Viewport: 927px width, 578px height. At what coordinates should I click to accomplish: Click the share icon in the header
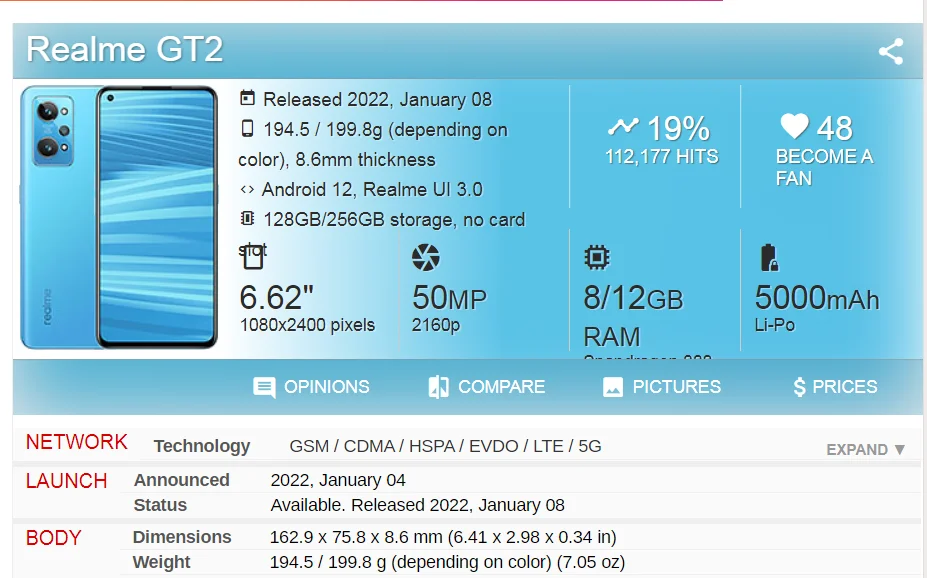click(x=890, y=51)
